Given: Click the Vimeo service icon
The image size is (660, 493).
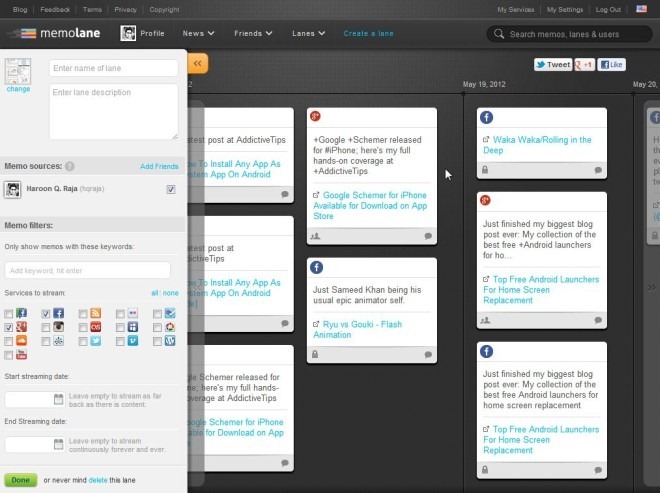Looking at the screenshot, I should [x=133, y=341].
